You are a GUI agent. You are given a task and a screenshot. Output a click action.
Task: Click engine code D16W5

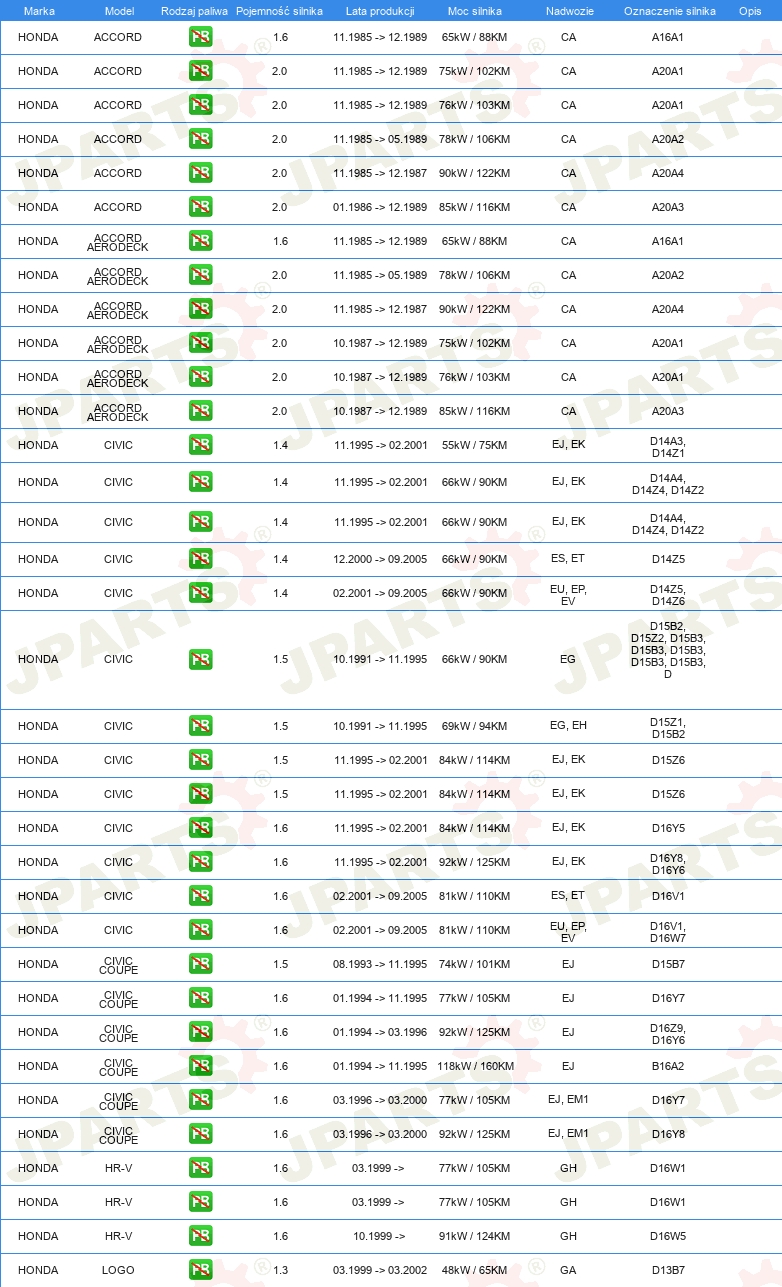coord(668,1236)
